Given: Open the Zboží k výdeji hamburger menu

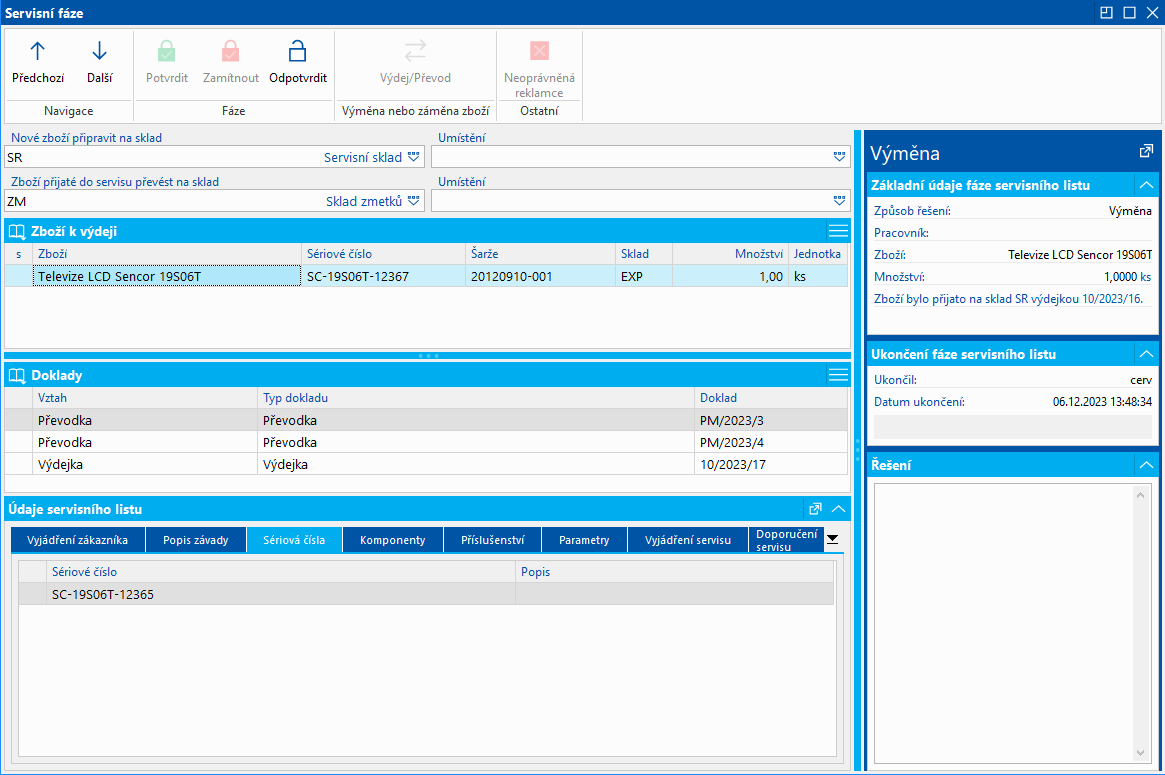Looking at the screenshot, I should coord(838,231).
